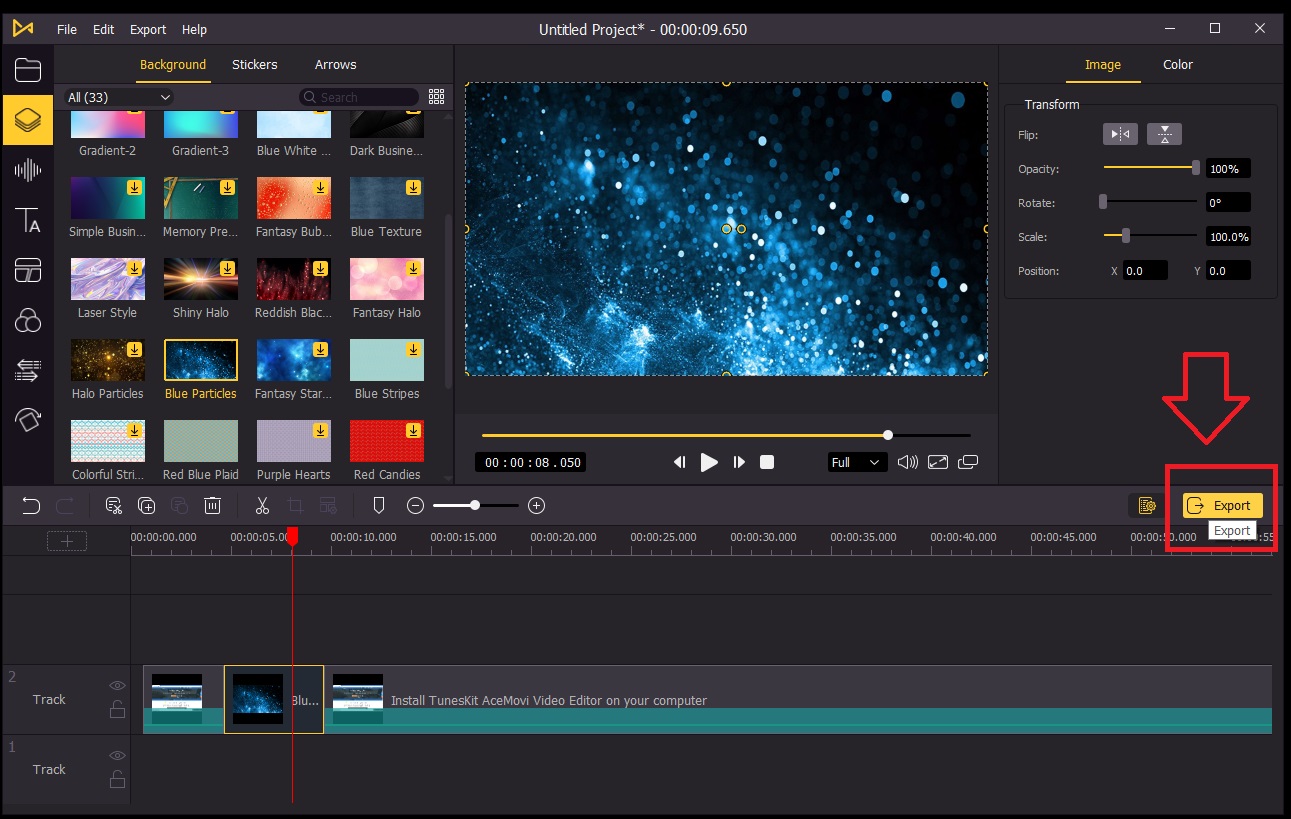This screenshot has height=819, width=1291.
Task: Mute the preview audio with the speaker icon
Action: point(908,461)
